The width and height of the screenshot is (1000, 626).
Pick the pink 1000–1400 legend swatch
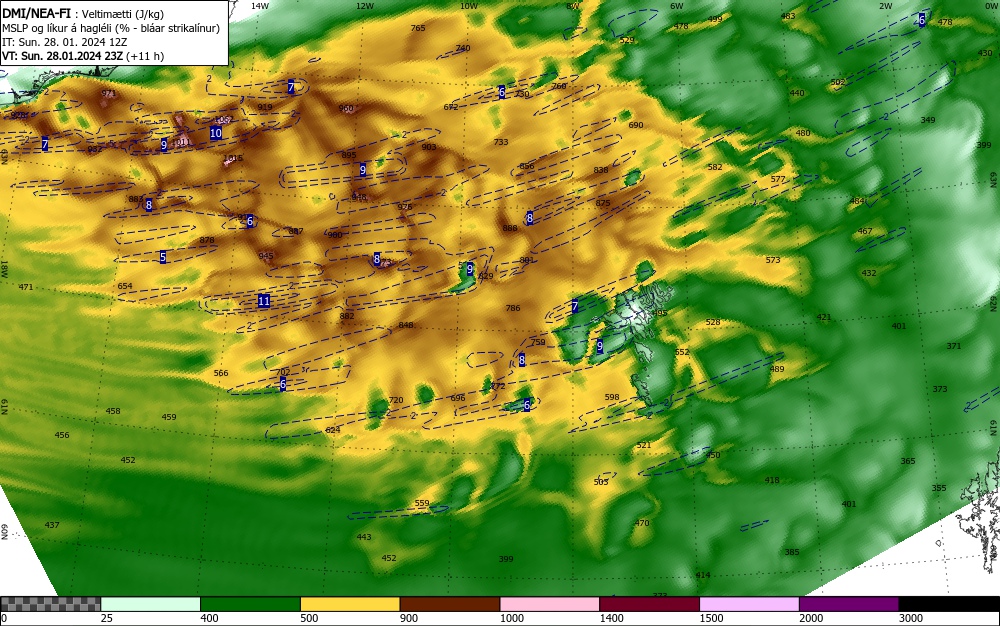click(x=550, y=604)
